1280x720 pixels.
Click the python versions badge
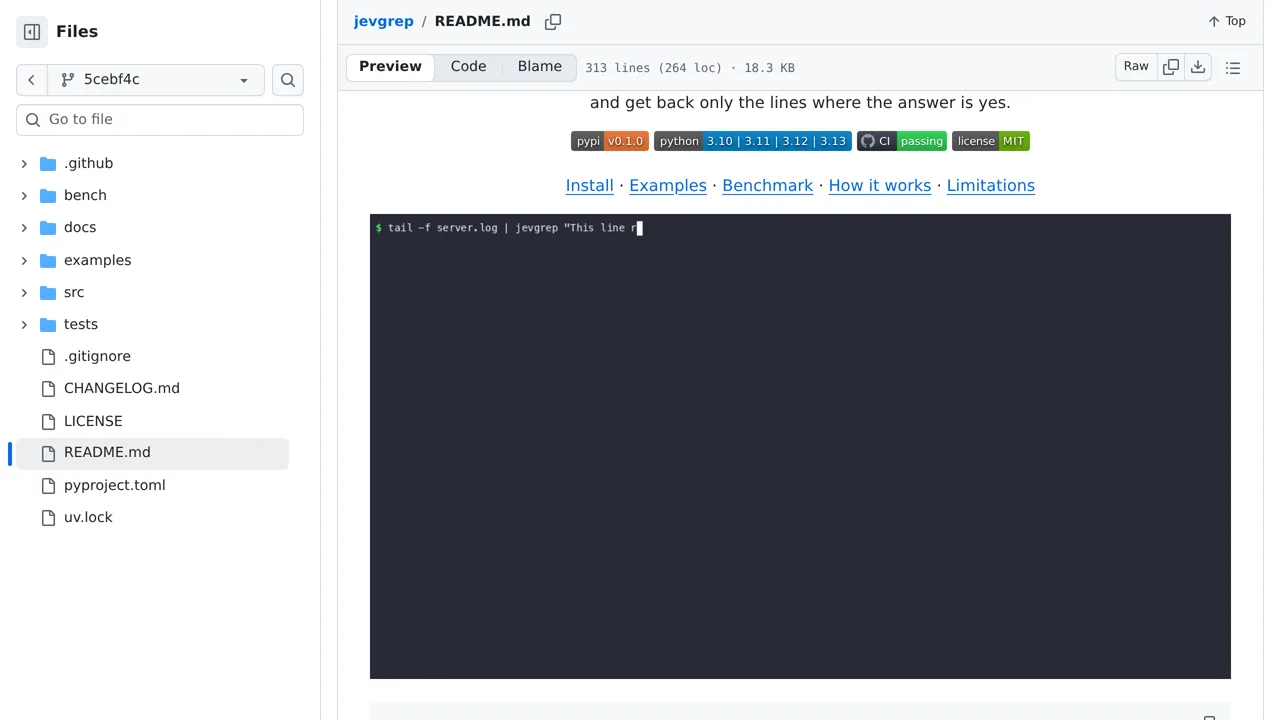tap(753, 141)
